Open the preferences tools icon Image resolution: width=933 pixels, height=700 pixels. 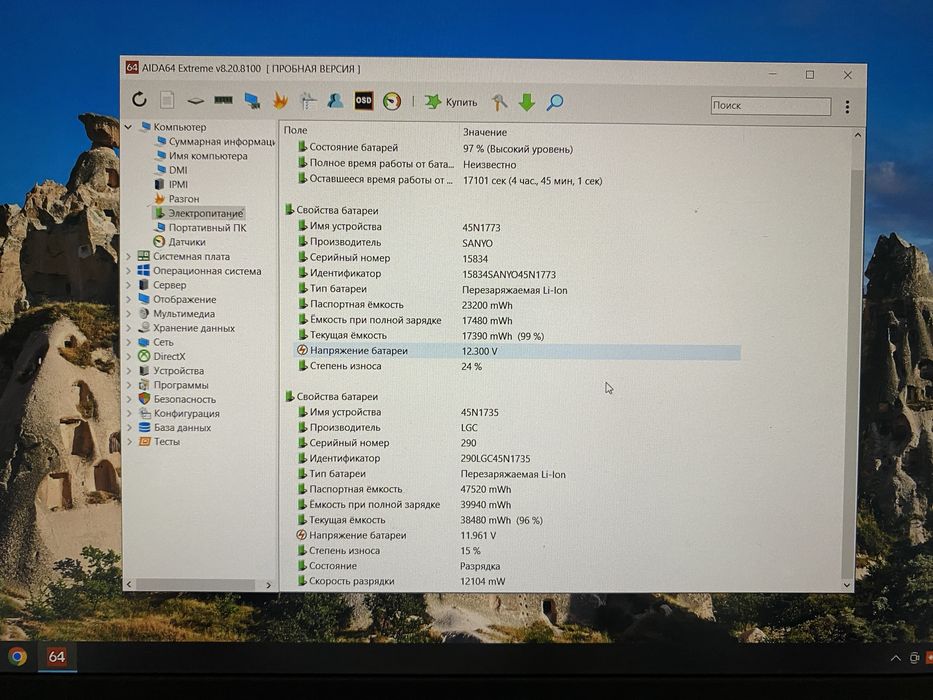499,102
